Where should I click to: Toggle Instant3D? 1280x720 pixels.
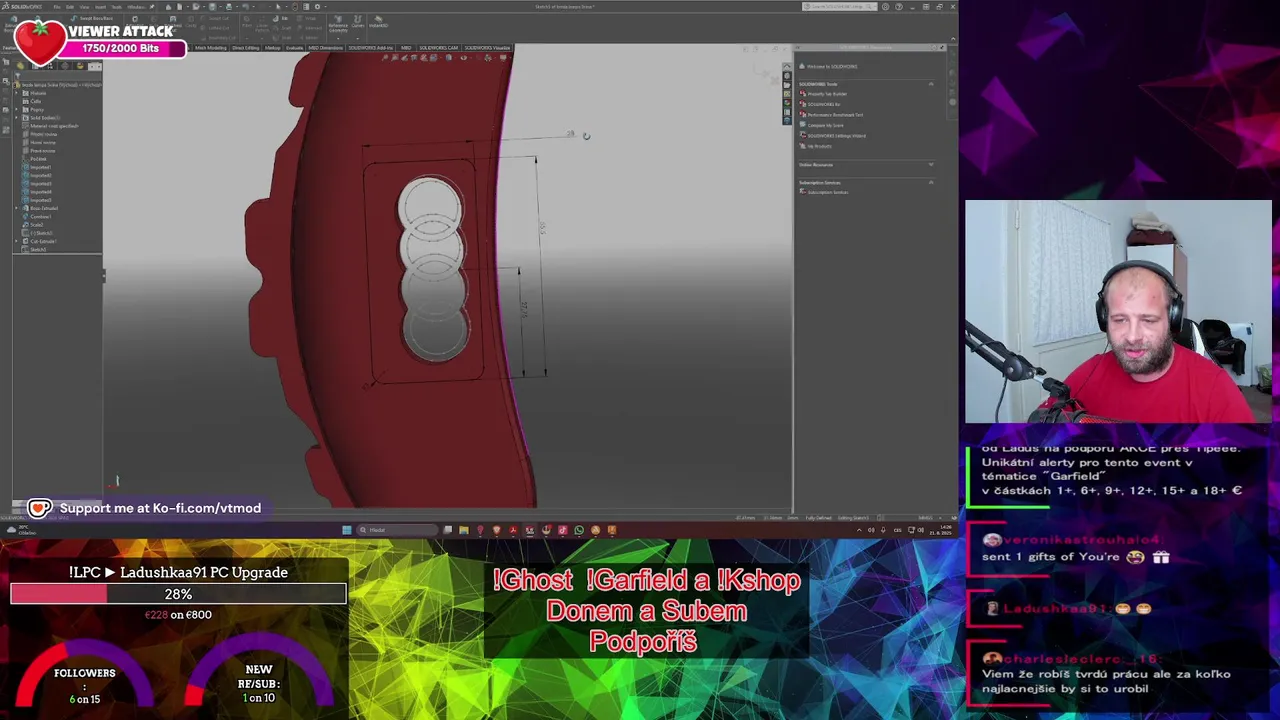click(378, 22)
